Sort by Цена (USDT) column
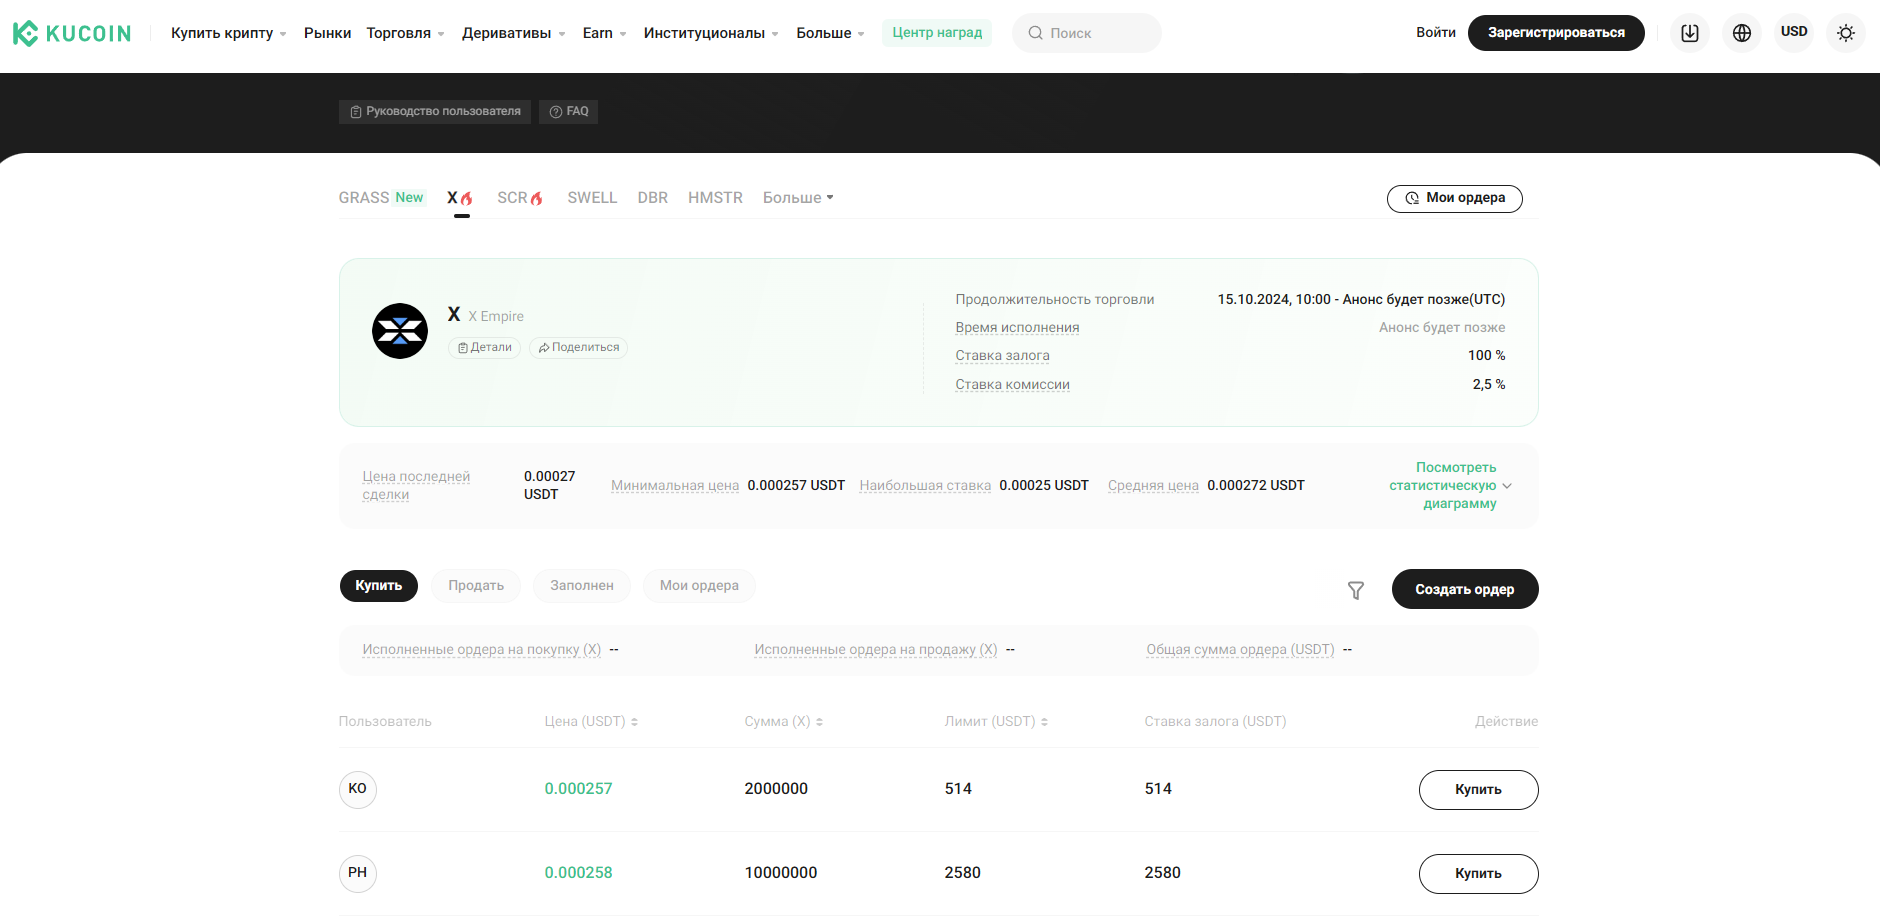Screen dimensions: 1880x916 [591, 722]
